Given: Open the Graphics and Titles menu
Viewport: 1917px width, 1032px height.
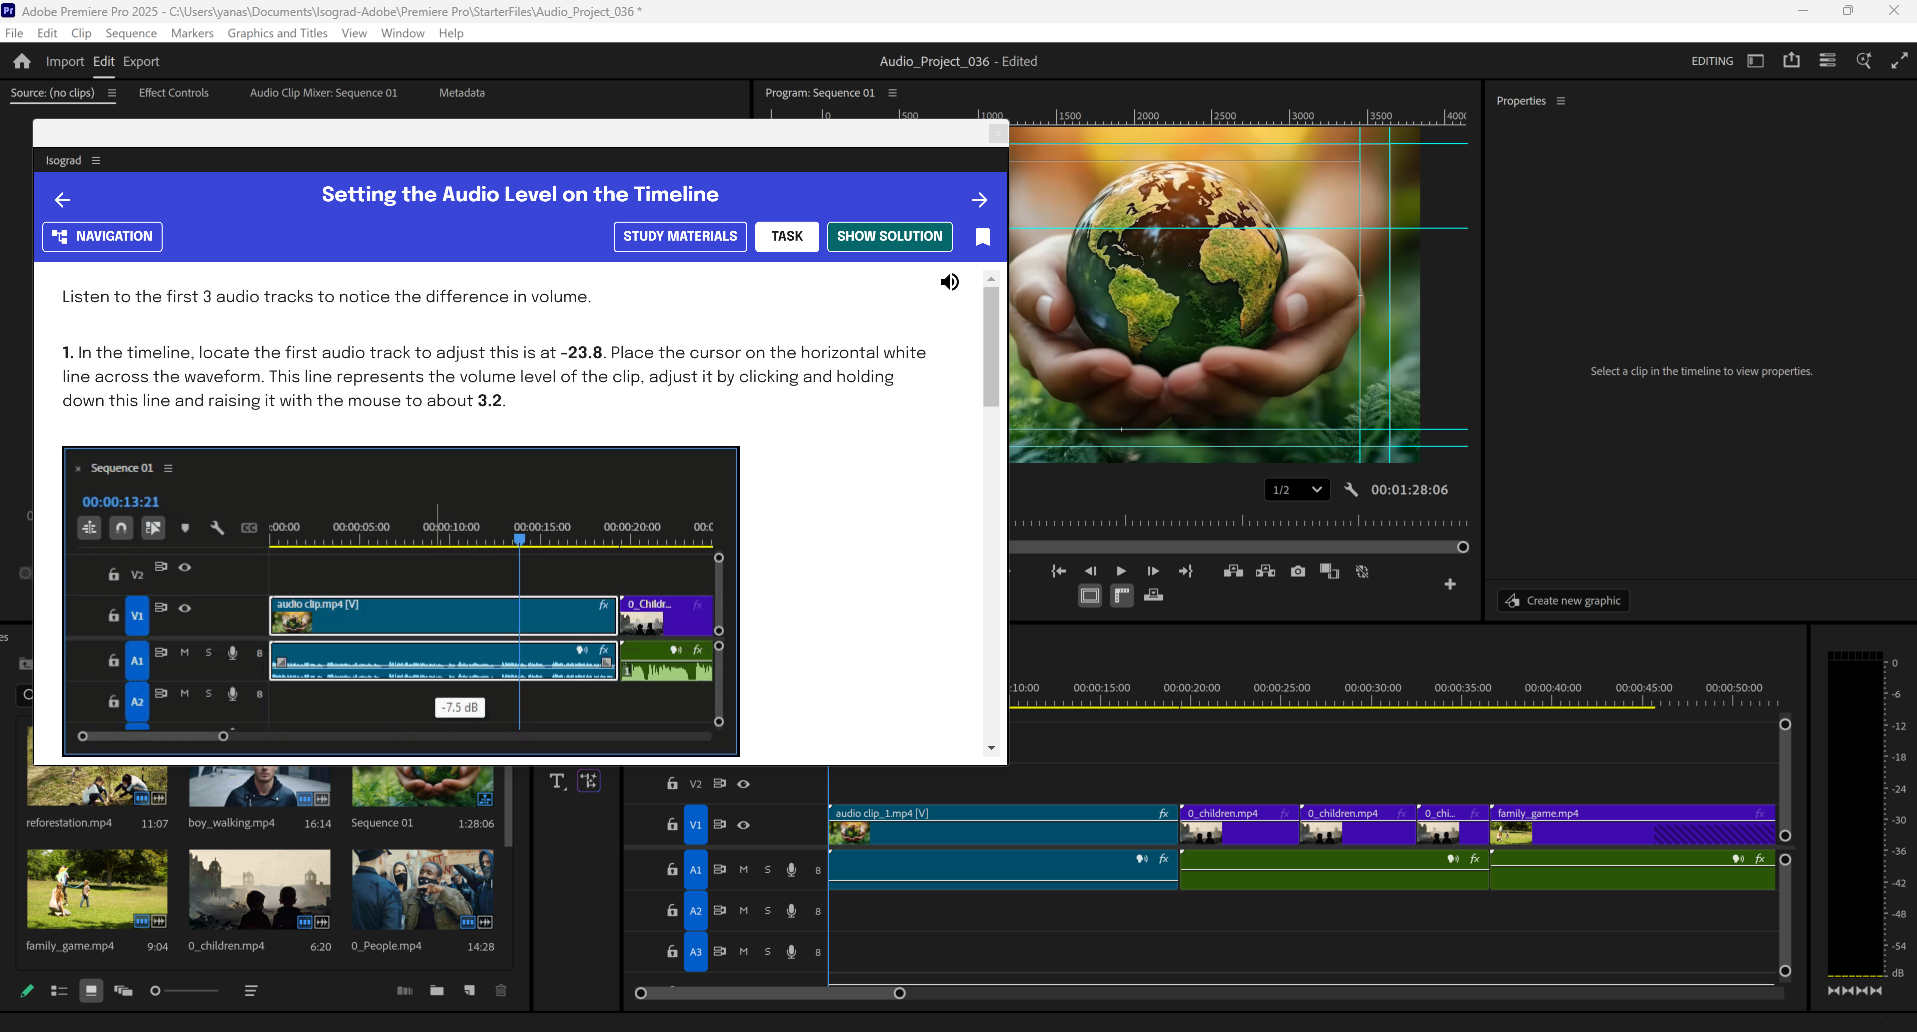Looking at the screenshot, I should (277, 33).
